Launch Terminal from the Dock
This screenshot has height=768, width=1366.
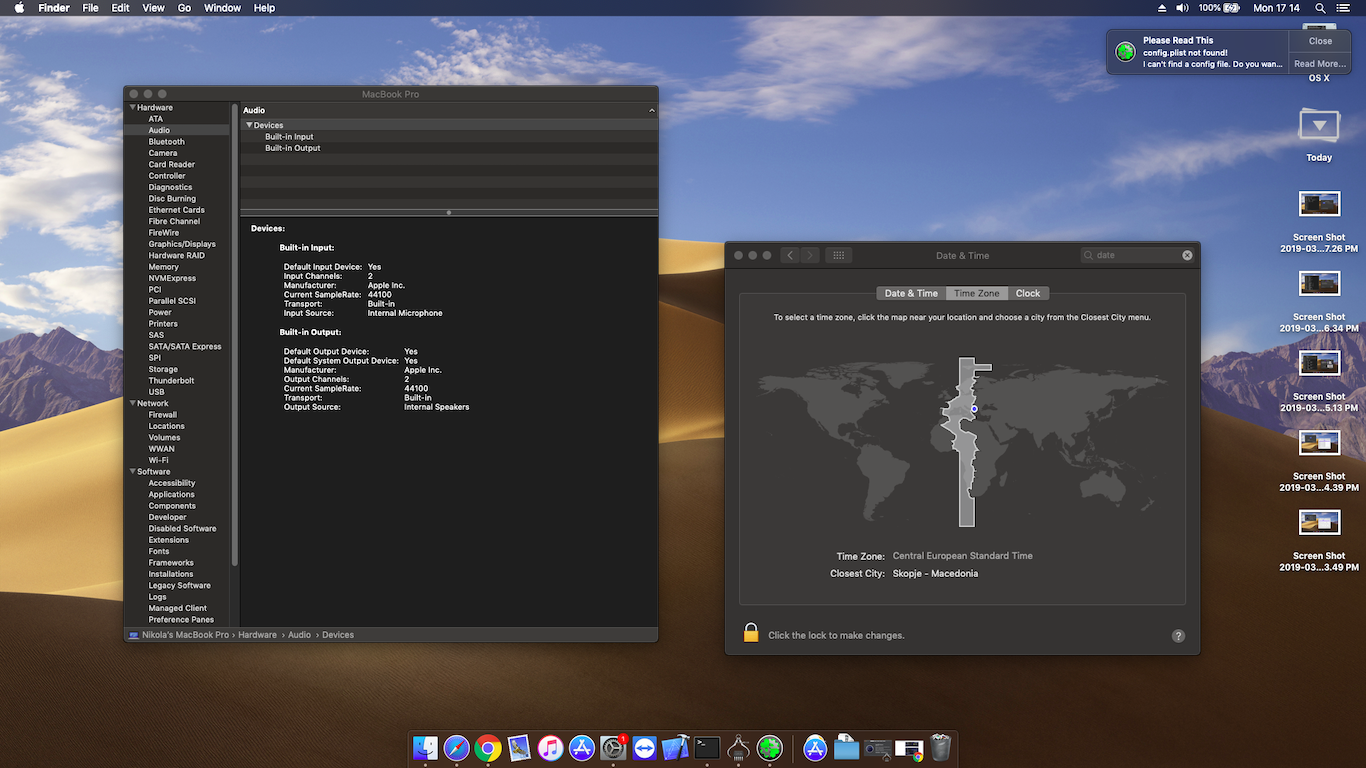[708, 747]
